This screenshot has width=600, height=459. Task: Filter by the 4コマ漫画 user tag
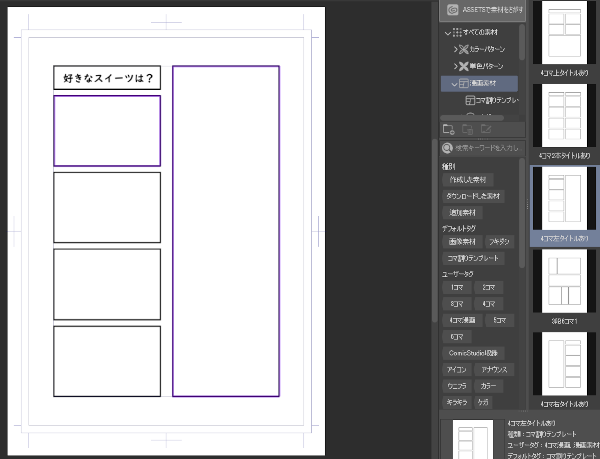pos(462,321)
